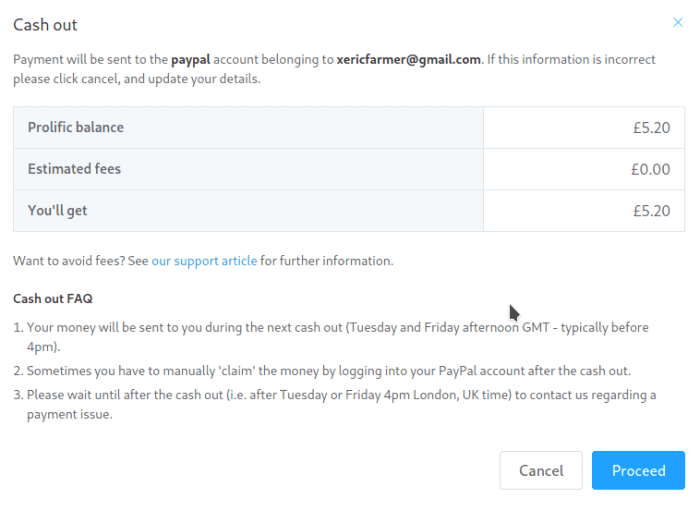Click the Proceed button
The height and width of the screenshot is (511, 700).
click(638, 470)
